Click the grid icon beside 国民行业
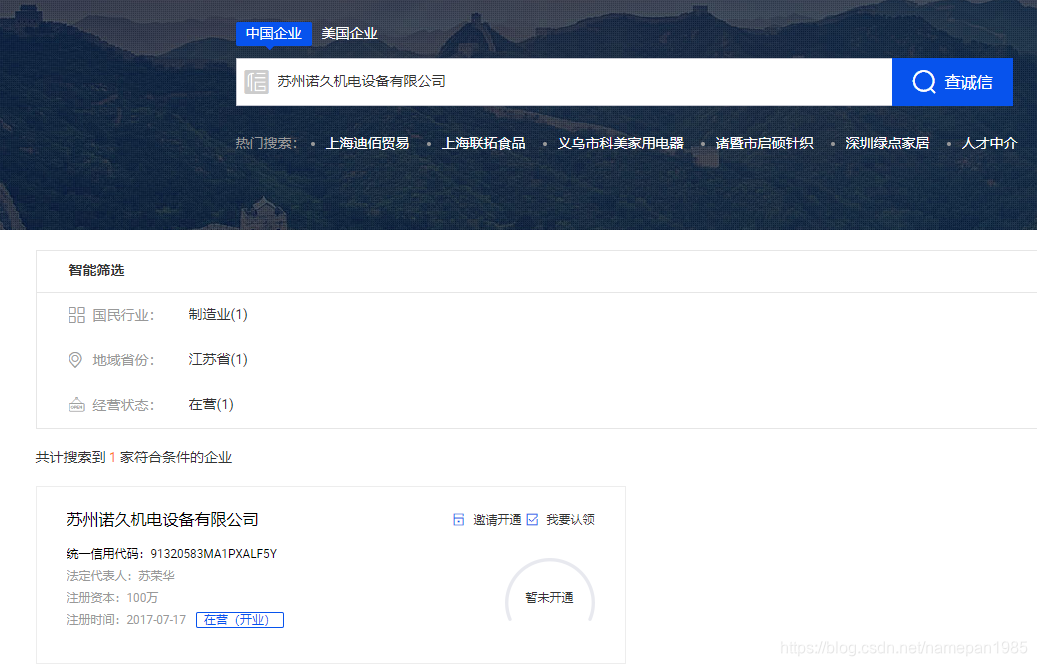This screenshot has height=666, width=1037. 77,314
